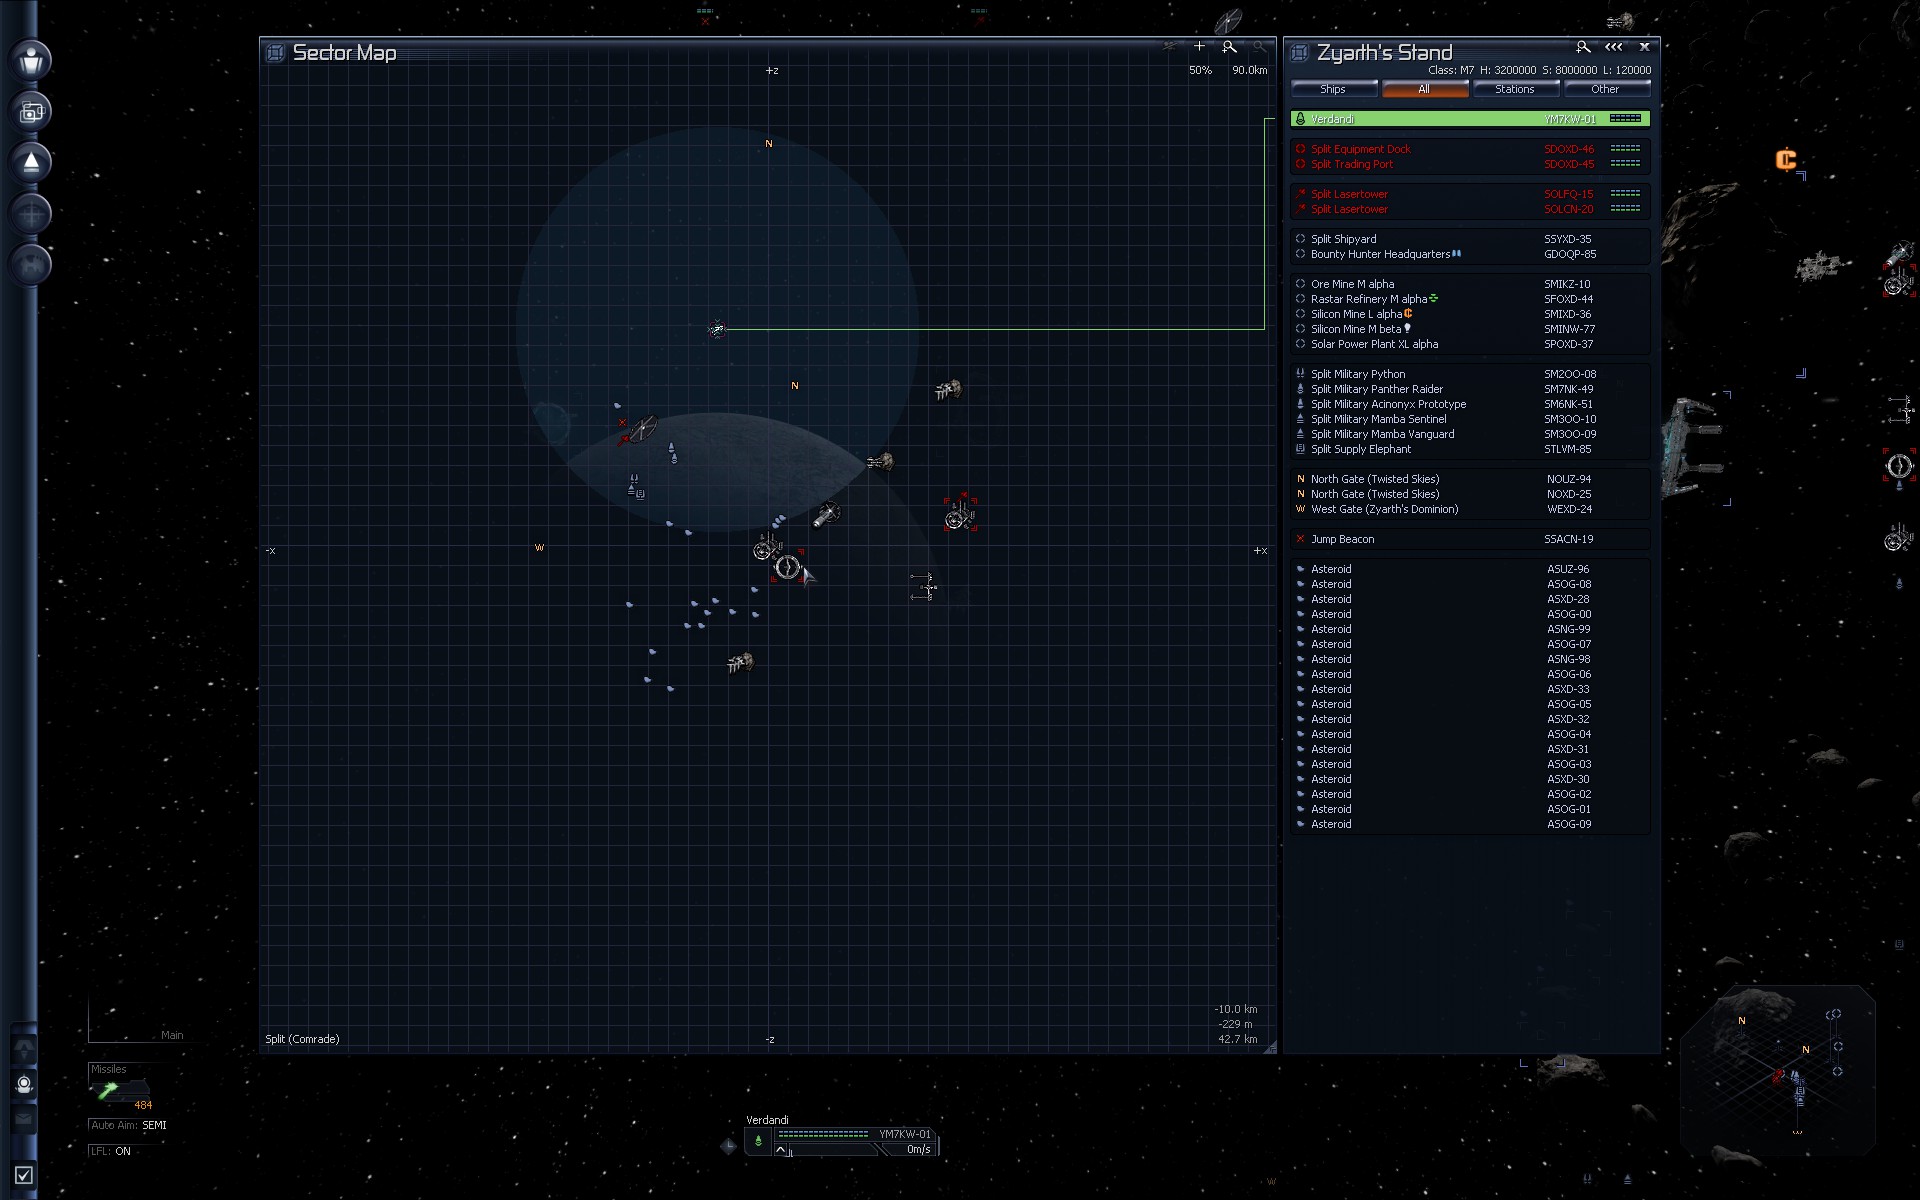
Task: Click the magnifier icon in Zyarth's Stand header
Action: (1582, 47)
